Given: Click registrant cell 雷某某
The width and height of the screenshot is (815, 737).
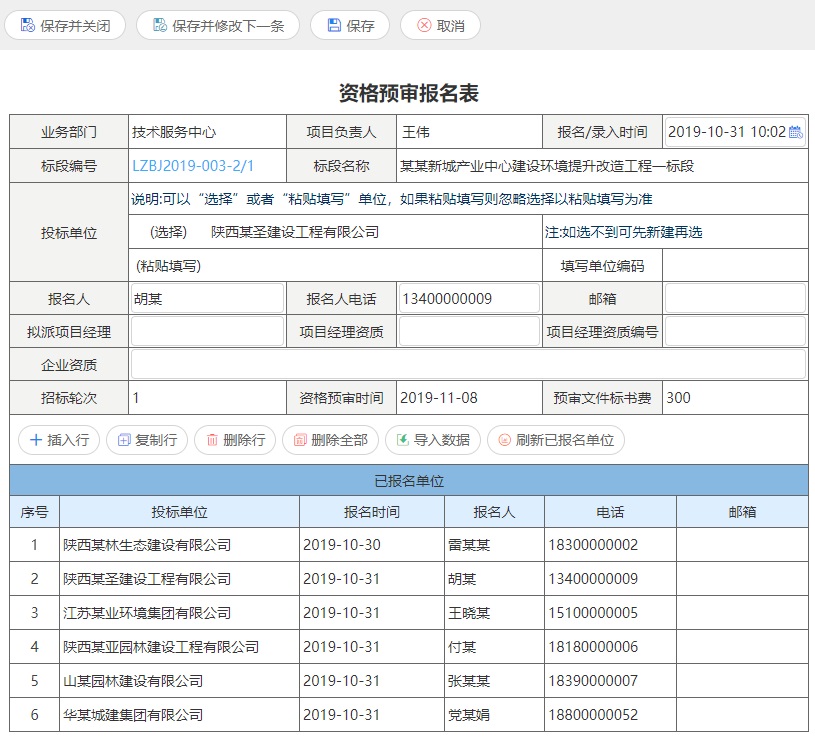Looking at the screenshot, I should tap(494, 545).
